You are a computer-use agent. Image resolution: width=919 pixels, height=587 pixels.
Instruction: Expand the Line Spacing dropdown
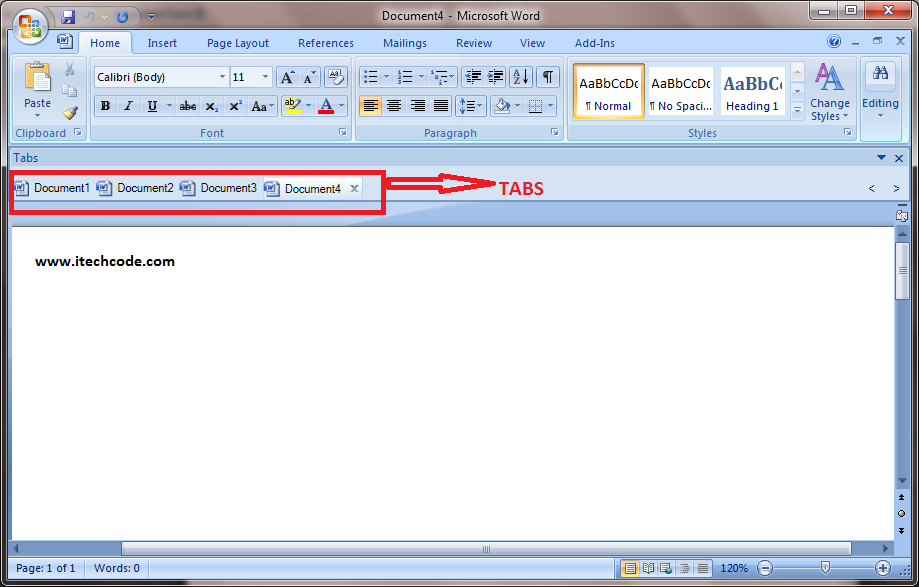tap(471, 106)
